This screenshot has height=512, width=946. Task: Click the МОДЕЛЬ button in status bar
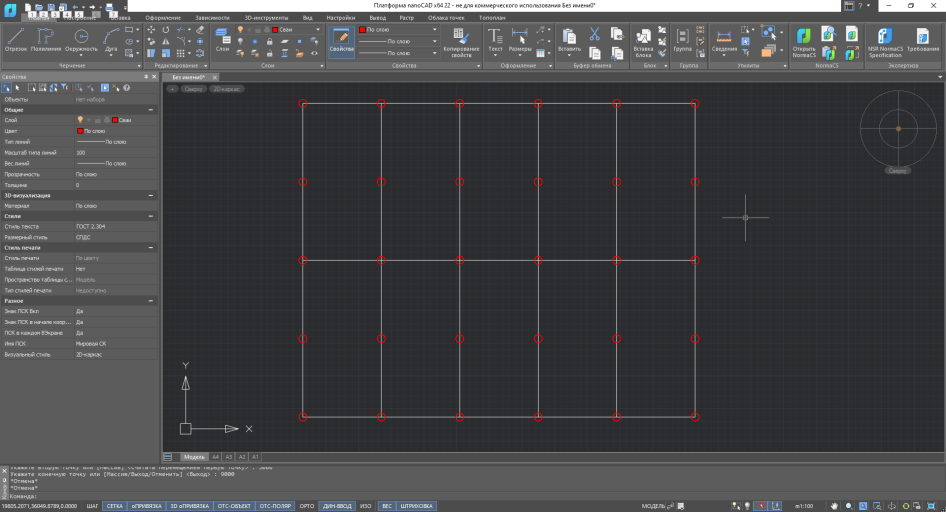click(x=653, y=506)
